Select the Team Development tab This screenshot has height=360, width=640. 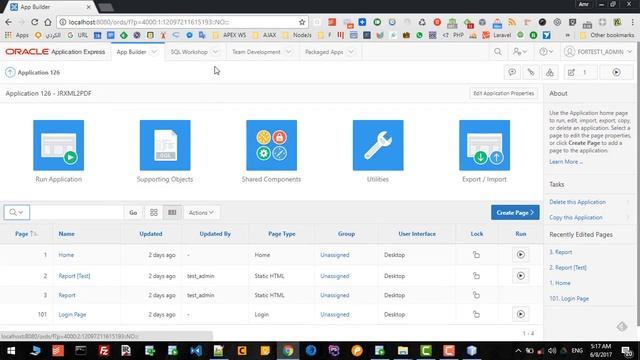pos(256,52)
